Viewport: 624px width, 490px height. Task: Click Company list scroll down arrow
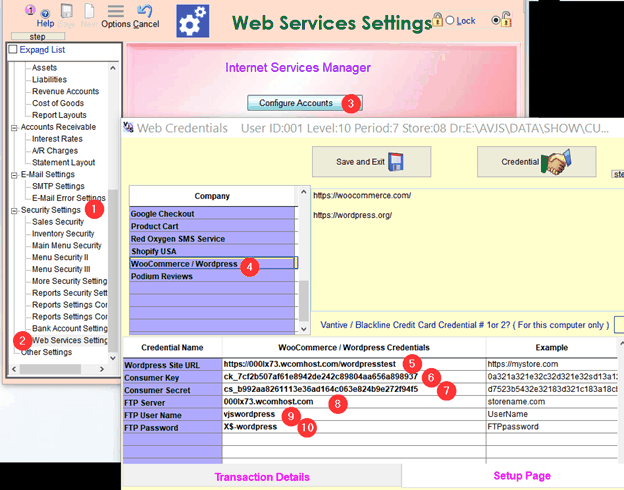304,329
